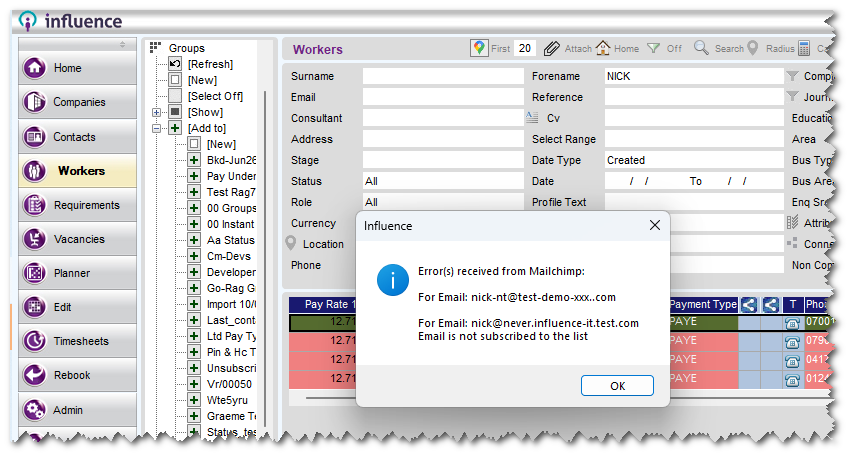853x459 pixels.
Task: Select the Developer group in tree
Action: point(231,272)
